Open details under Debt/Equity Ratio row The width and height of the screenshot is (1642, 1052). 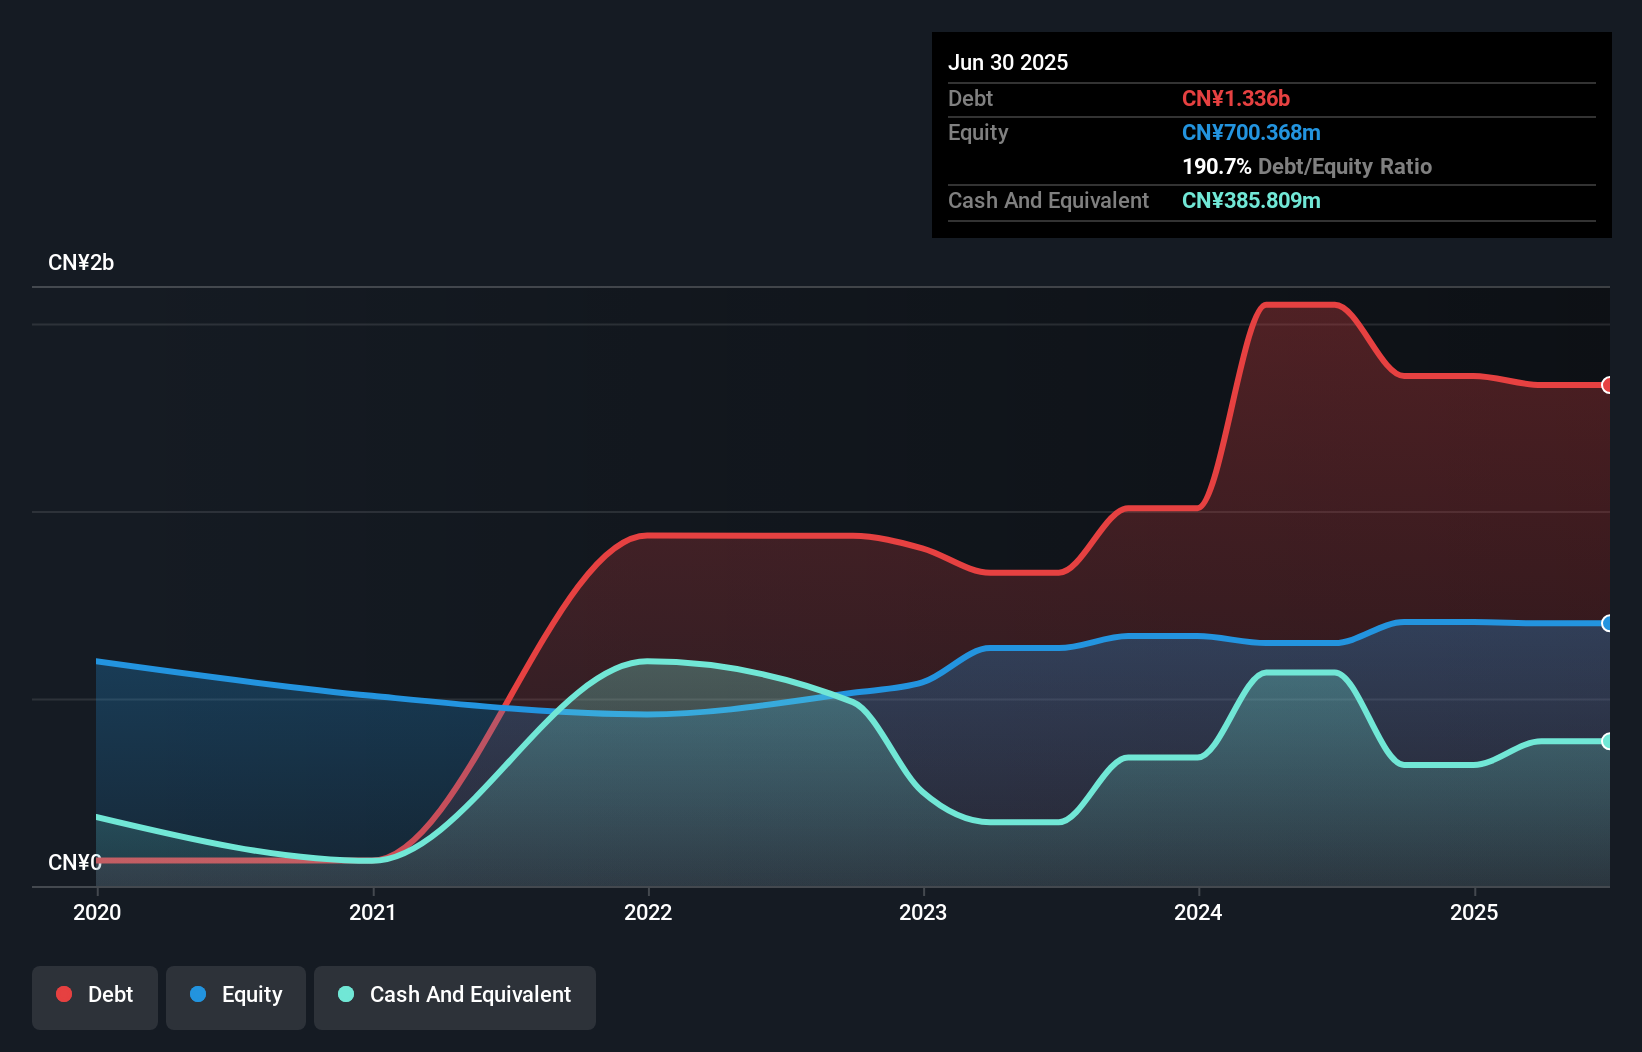[x=1307, y=166]
